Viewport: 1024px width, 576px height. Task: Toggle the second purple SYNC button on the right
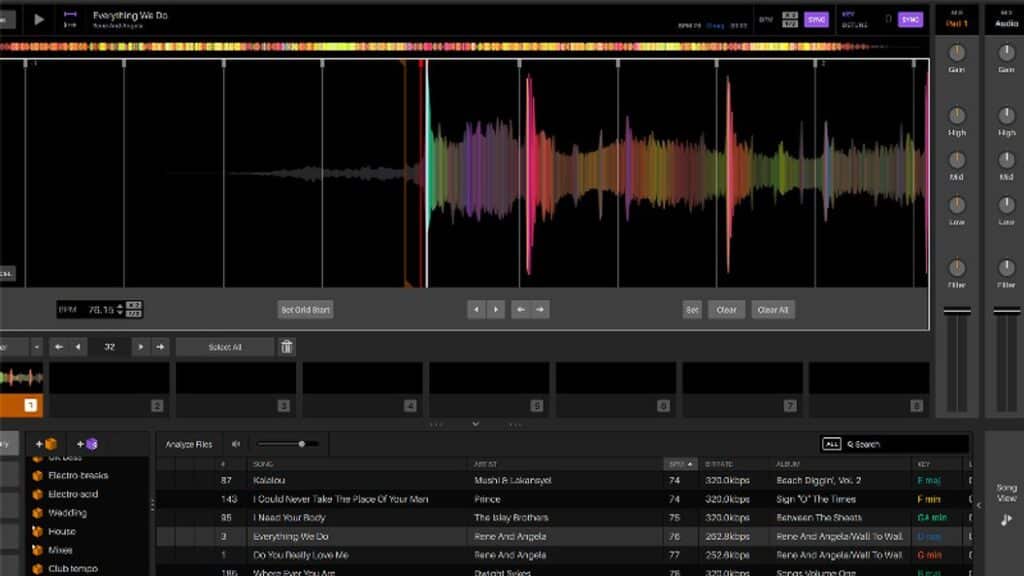[x=910, y=20]
